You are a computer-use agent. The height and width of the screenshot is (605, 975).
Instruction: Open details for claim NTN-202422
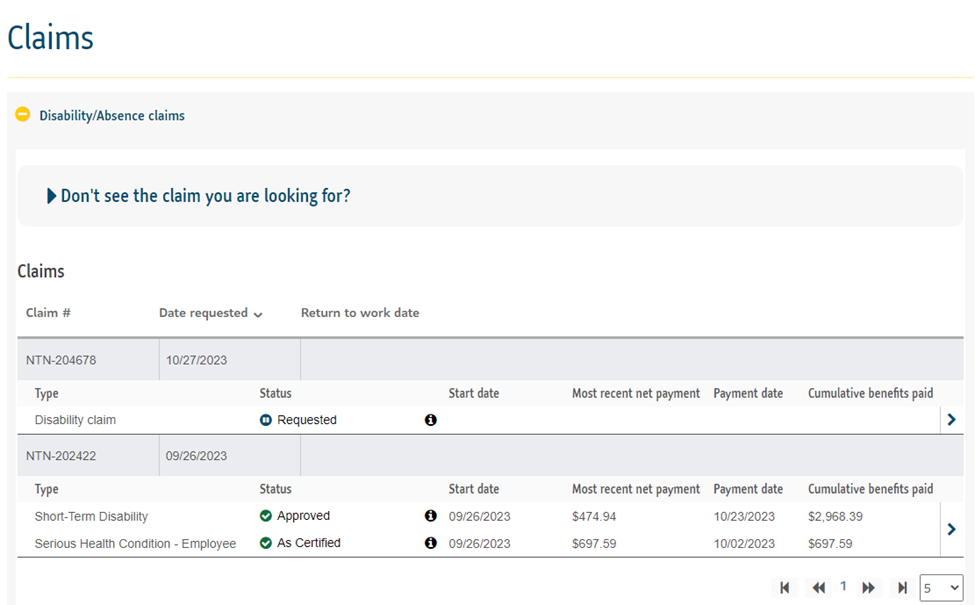coord(951,529)
